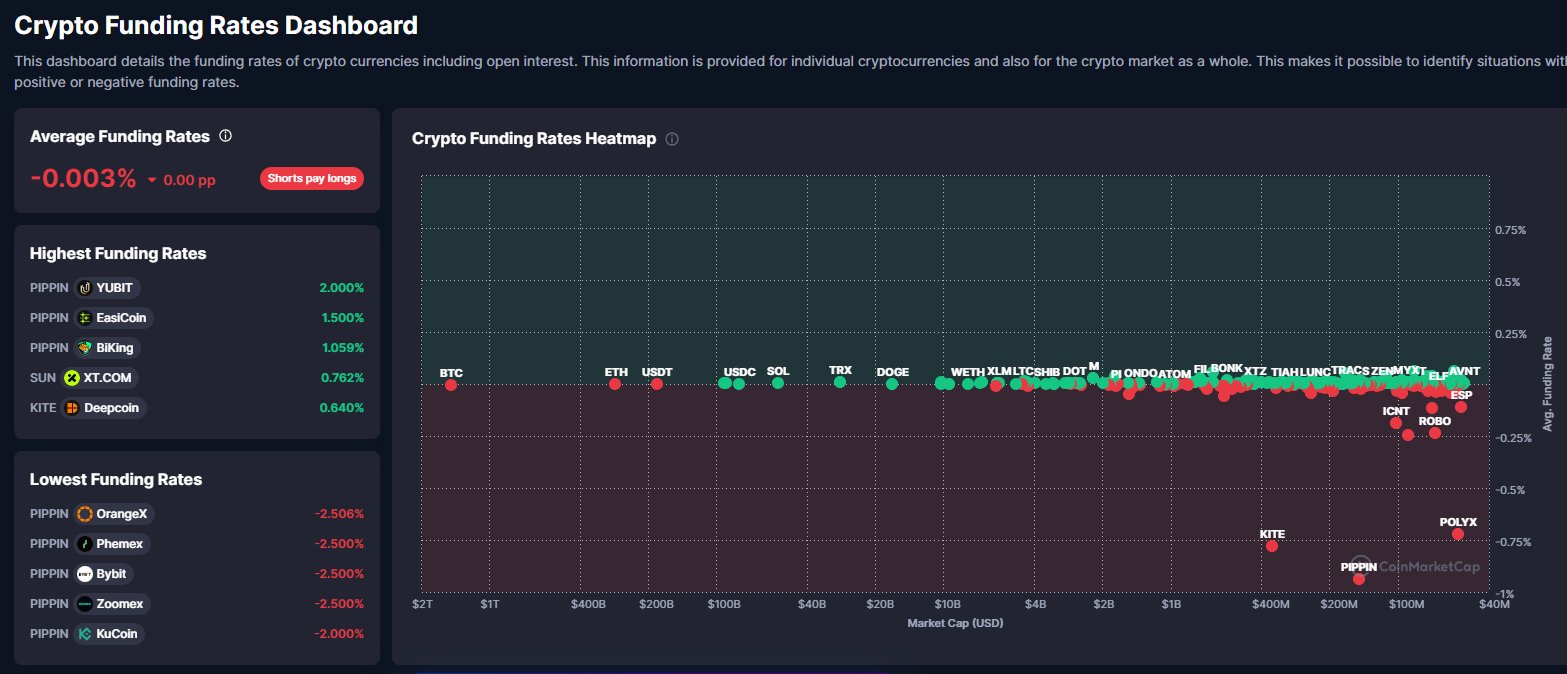Image resolution: width=1567 pixels, height=674 pixels.
Task: Click the OrangeX exchange logo icon
Action: [x=86, y=514]
